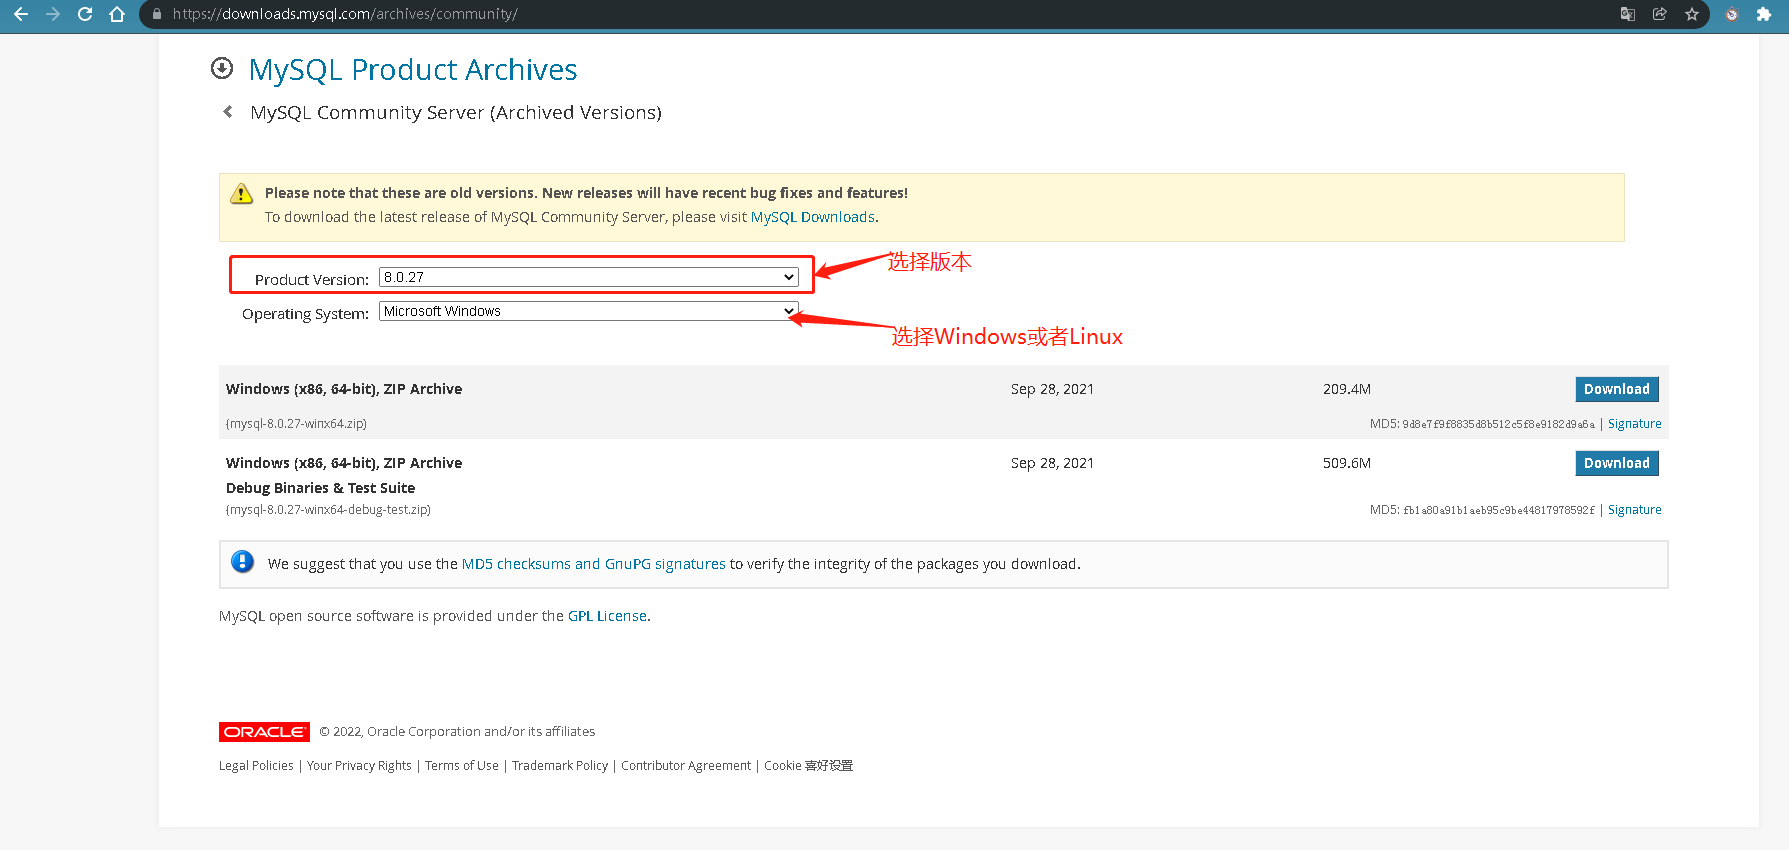Viewport: 1789px width, 850px height.
Task: Click the 209.4M file size
Action: (1347, 389)
